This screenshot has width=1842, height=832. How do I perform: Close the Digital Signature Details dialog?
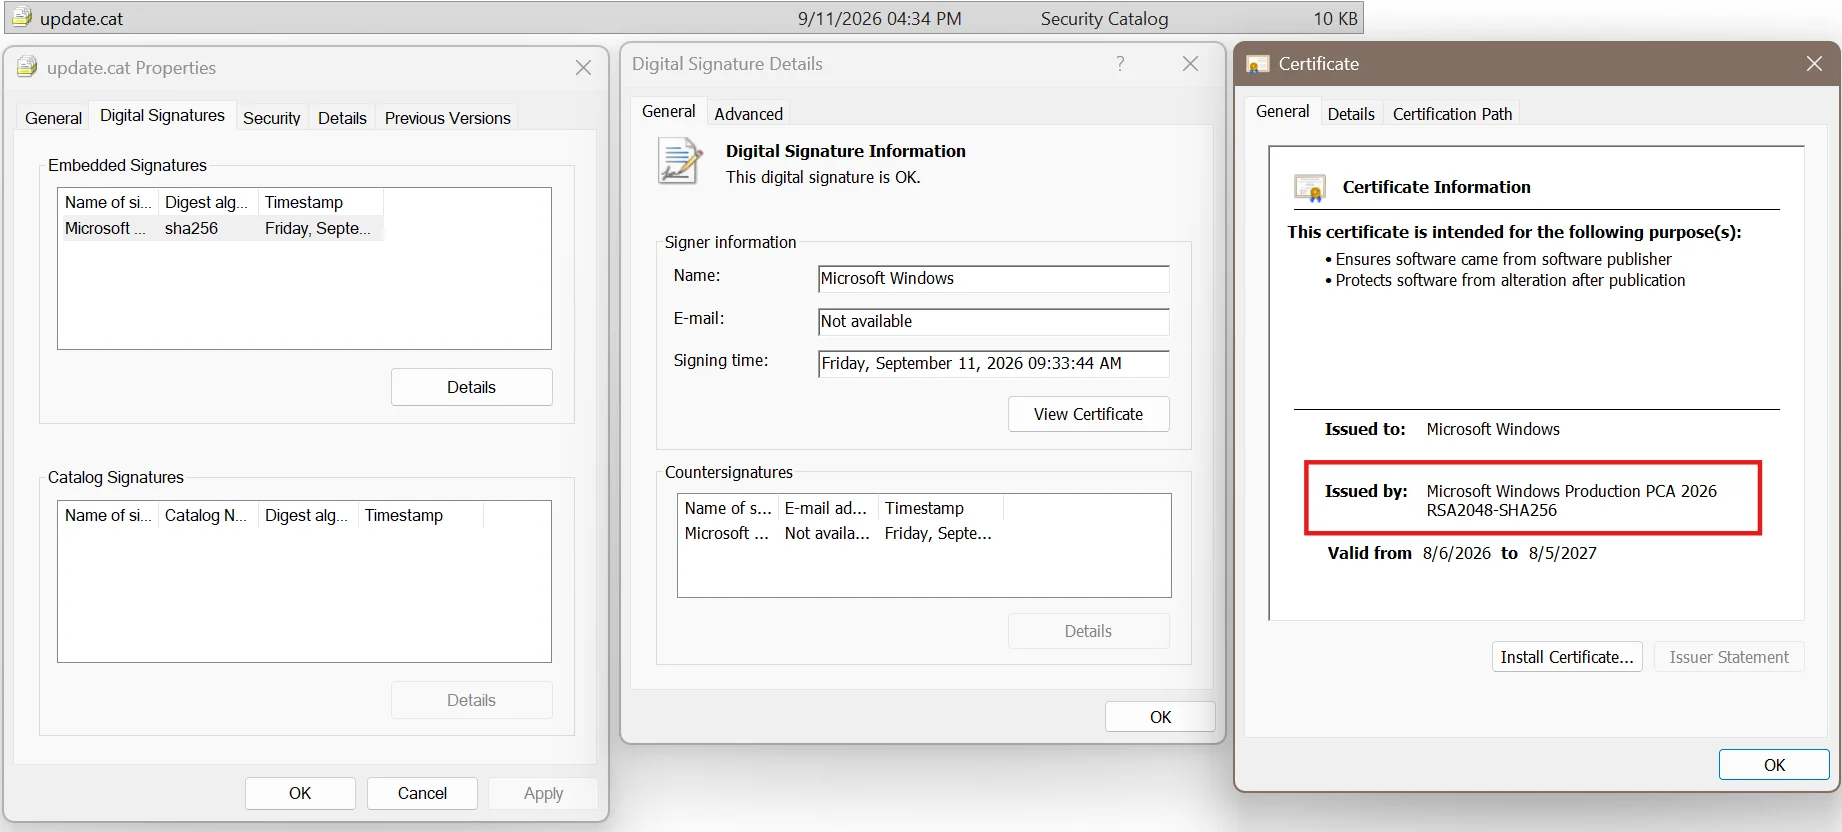pos(1190,64)
